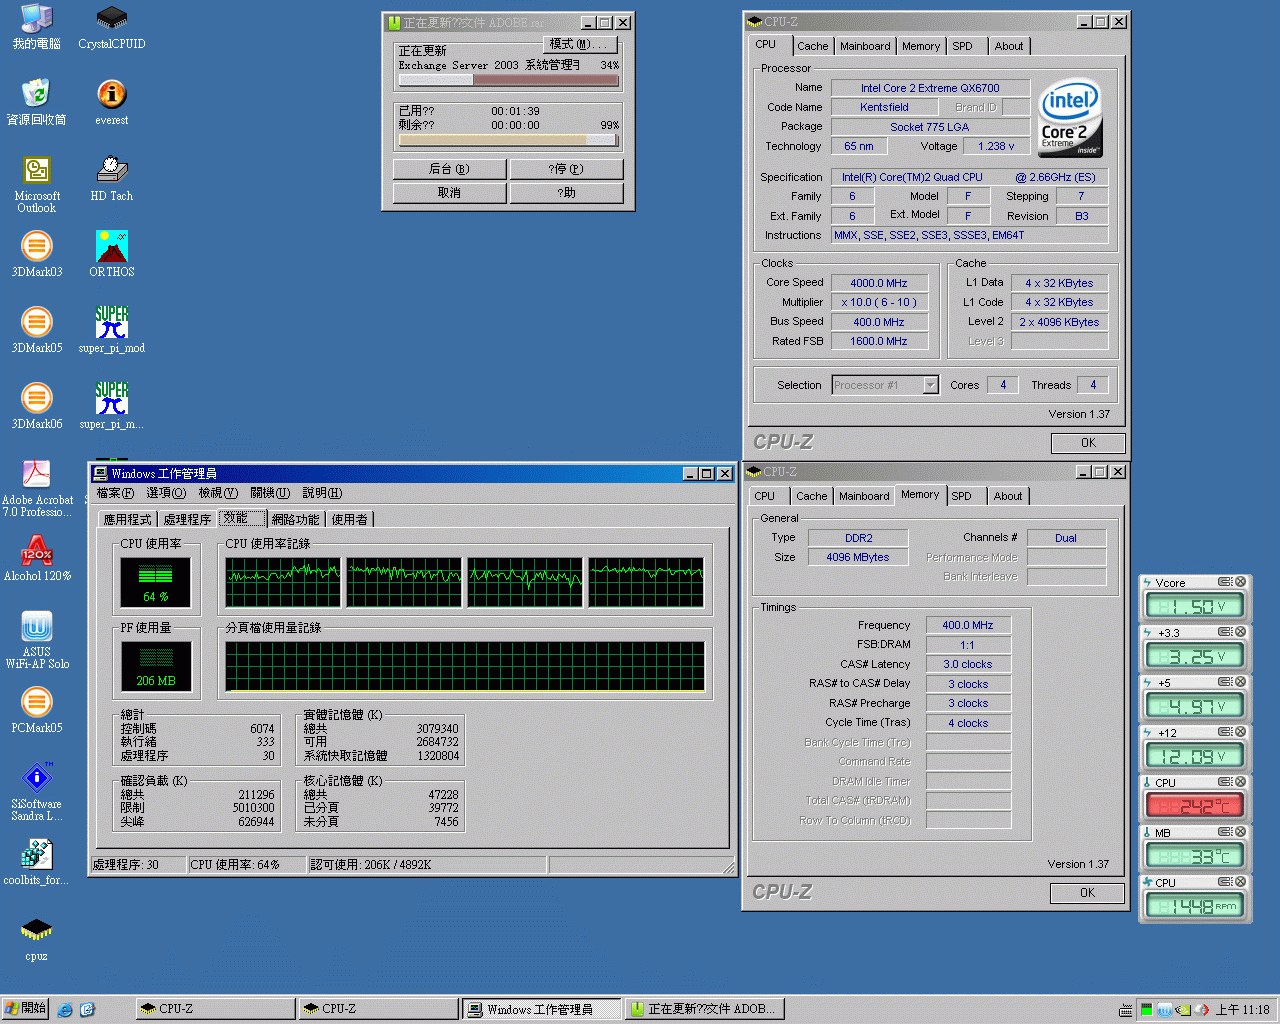Image resolution: width=1280 pixels, height=1024 pixels.
Task: Switch to Cache tab in upper CPU-Z
Action: pyautogui.click(x=812, y=46)
